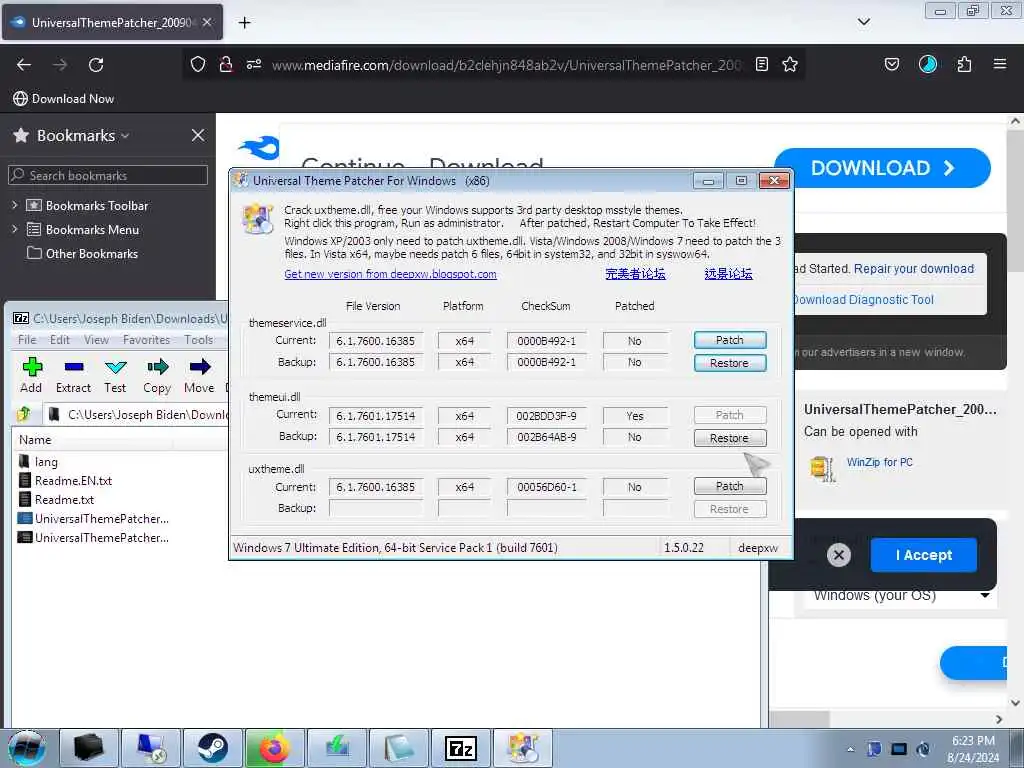Click the 7-Zip Extract button
This screenshot has height=768, width=1024.
(73, 376)
